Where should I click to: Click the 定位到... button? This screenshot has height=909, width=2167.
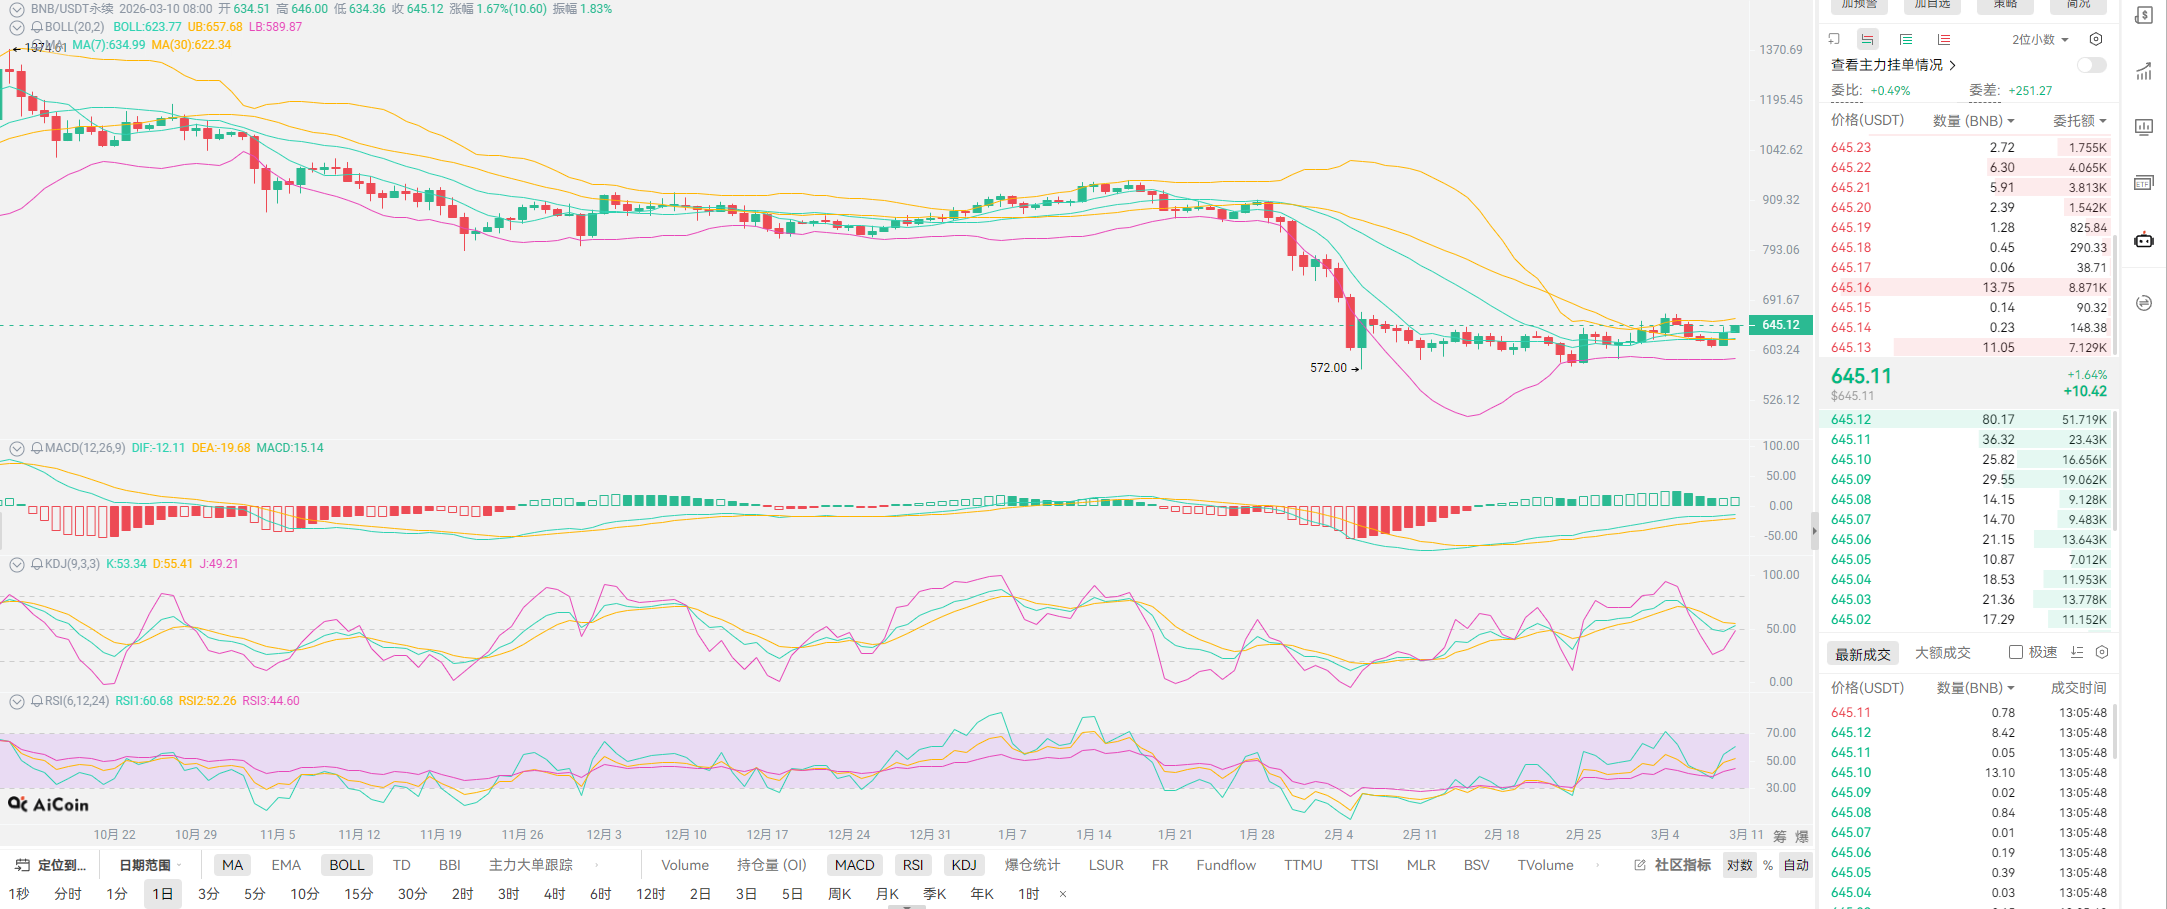tap(52, 865)
